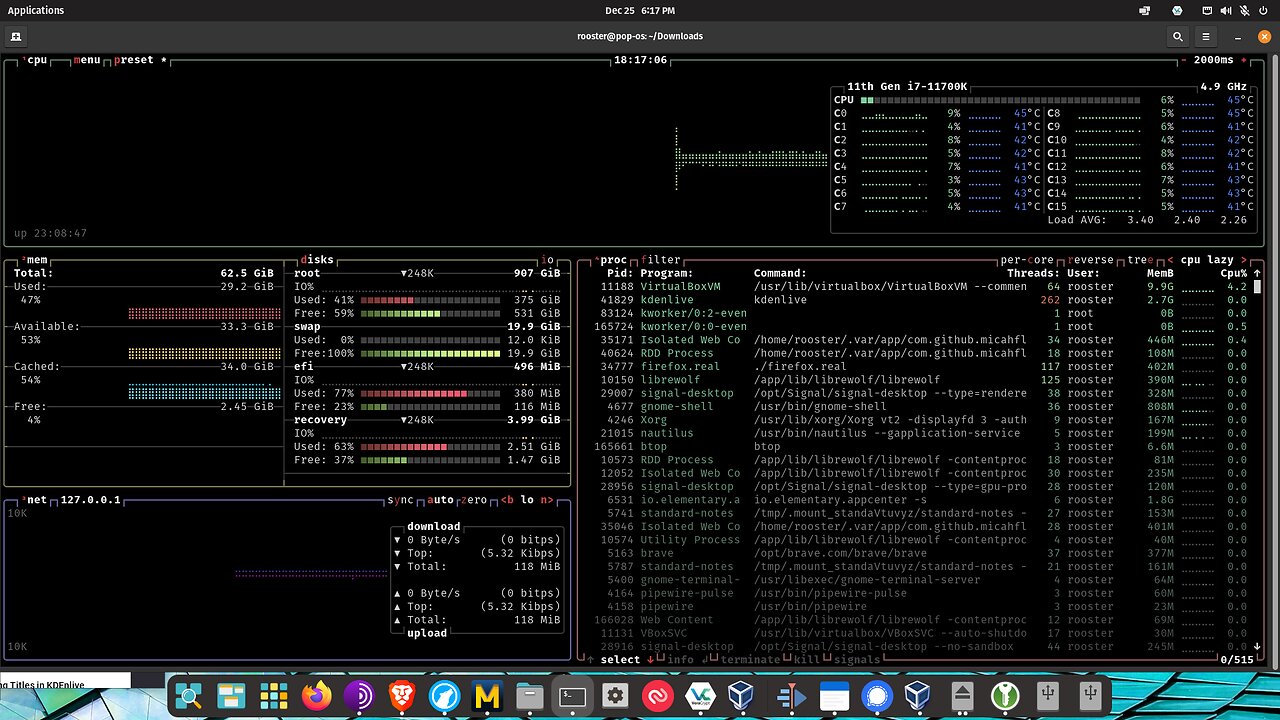Launch Firefox from the dock
Viewport: 1280px width, 720px height.
317,696
